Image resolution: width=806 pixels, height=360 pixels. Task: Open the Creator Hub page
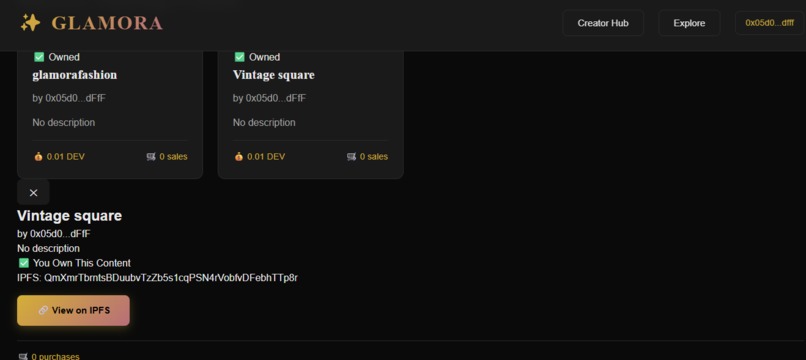(603, 23)
